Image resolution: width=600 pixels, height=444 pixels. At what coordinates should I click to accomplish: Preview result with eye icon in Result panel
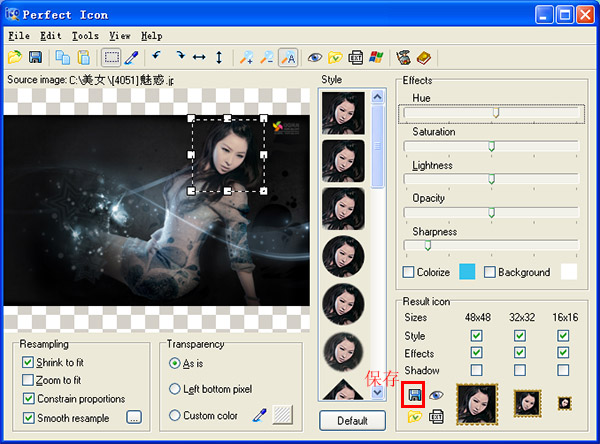[x=436, y=395]
